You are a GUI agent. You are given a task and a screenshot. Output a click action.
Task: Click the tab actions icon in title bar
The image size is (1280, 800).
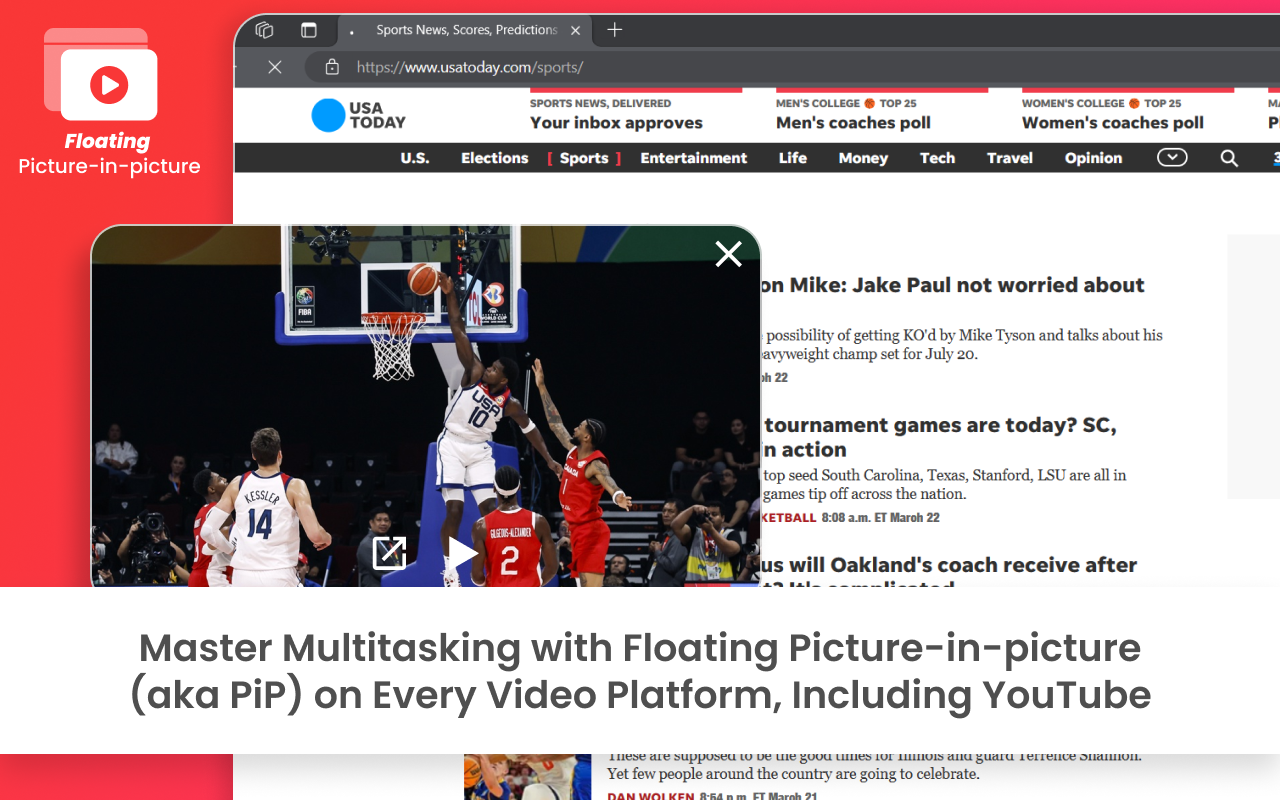click(x=308, y=30)
